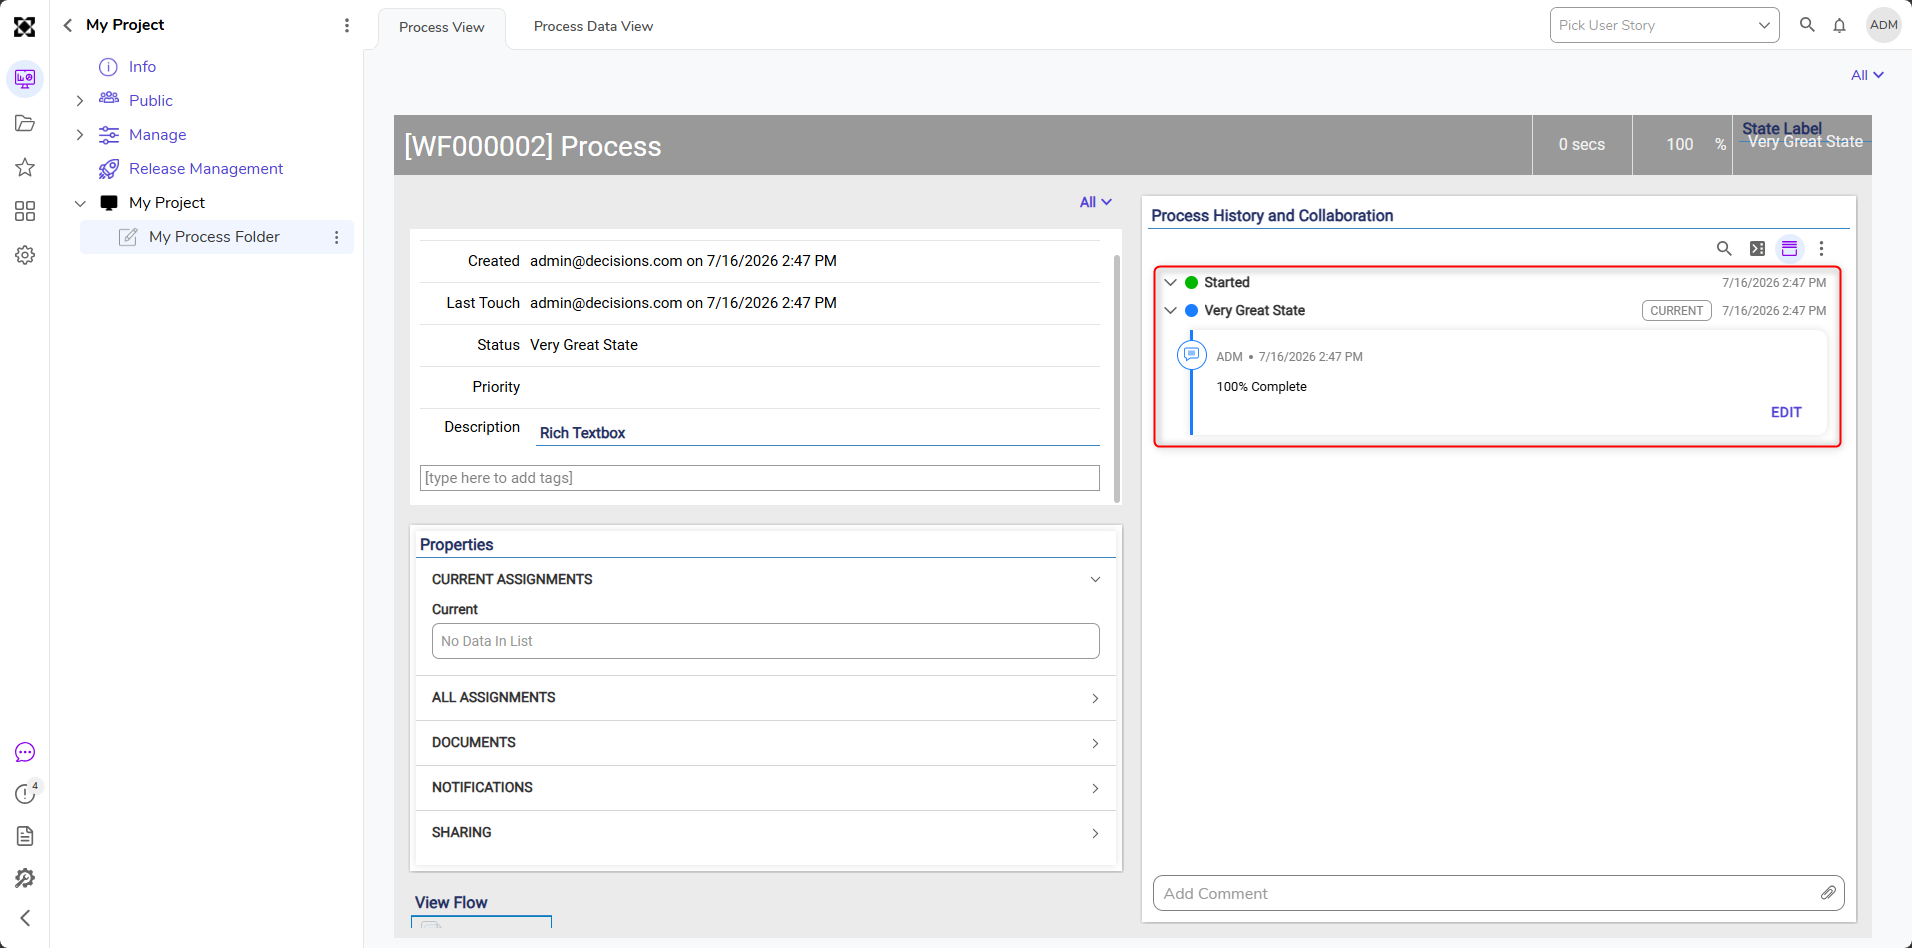Screen dimensions: 1912x948
Task: Switch to the Process Data View tab
Action: (593, 26)
